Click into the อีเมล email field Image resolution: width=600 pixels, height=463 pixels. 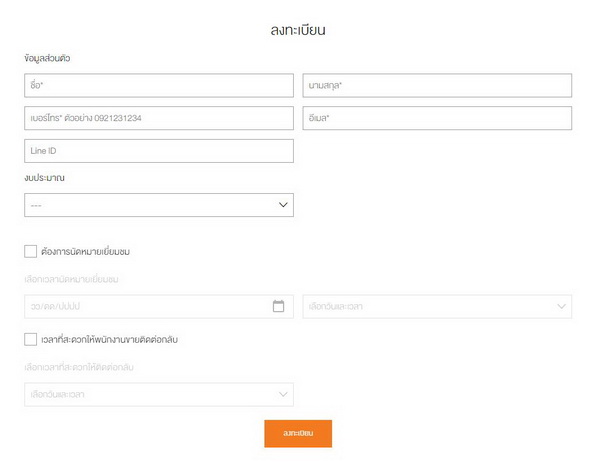(x=437, y=118)
